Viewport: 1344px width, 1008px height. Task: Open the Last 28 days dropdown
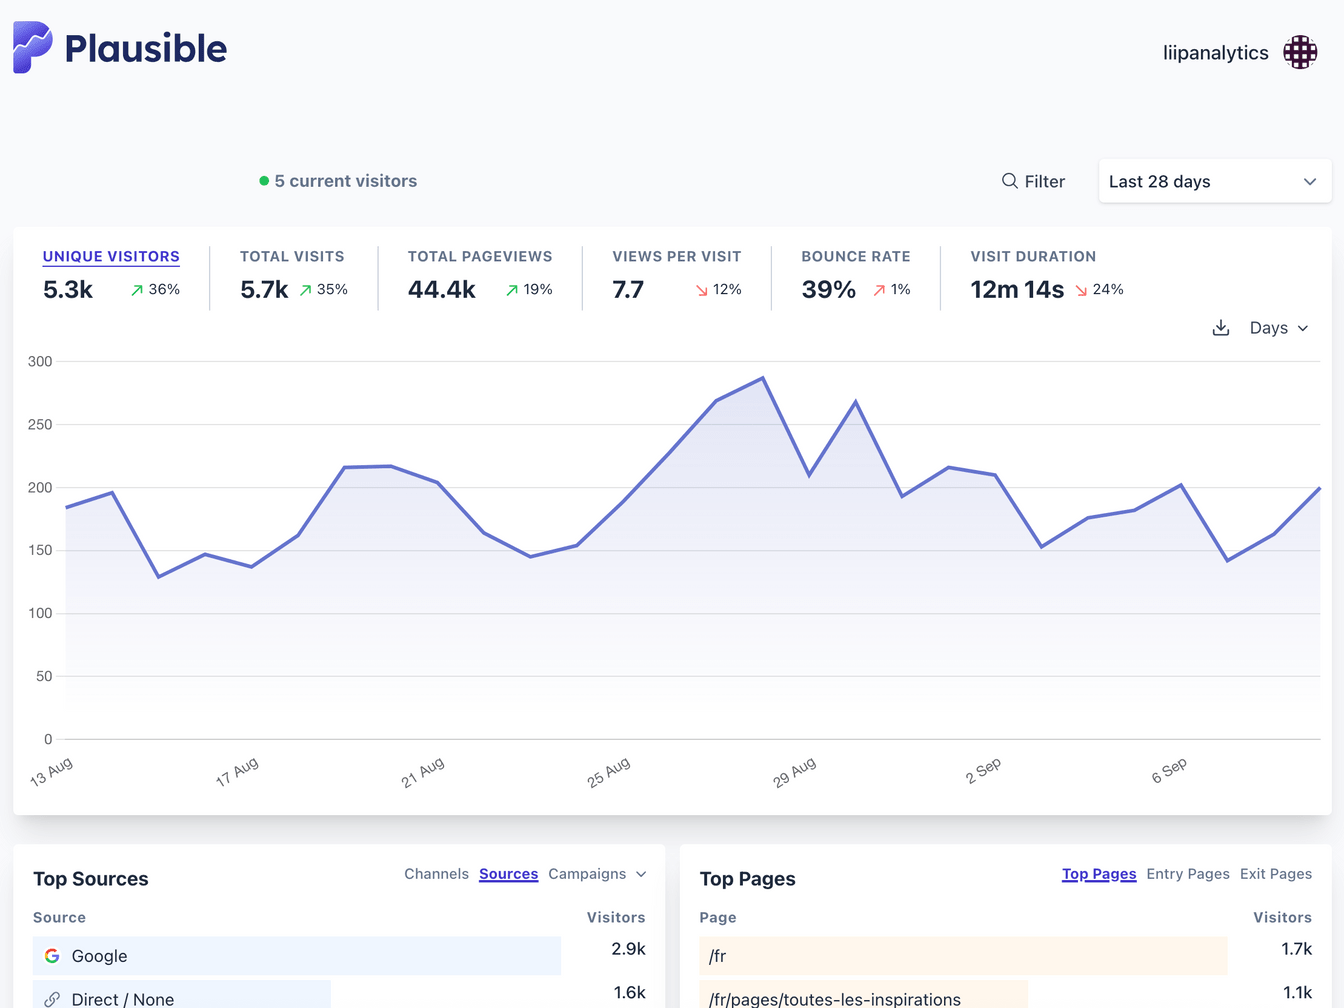1213,181
